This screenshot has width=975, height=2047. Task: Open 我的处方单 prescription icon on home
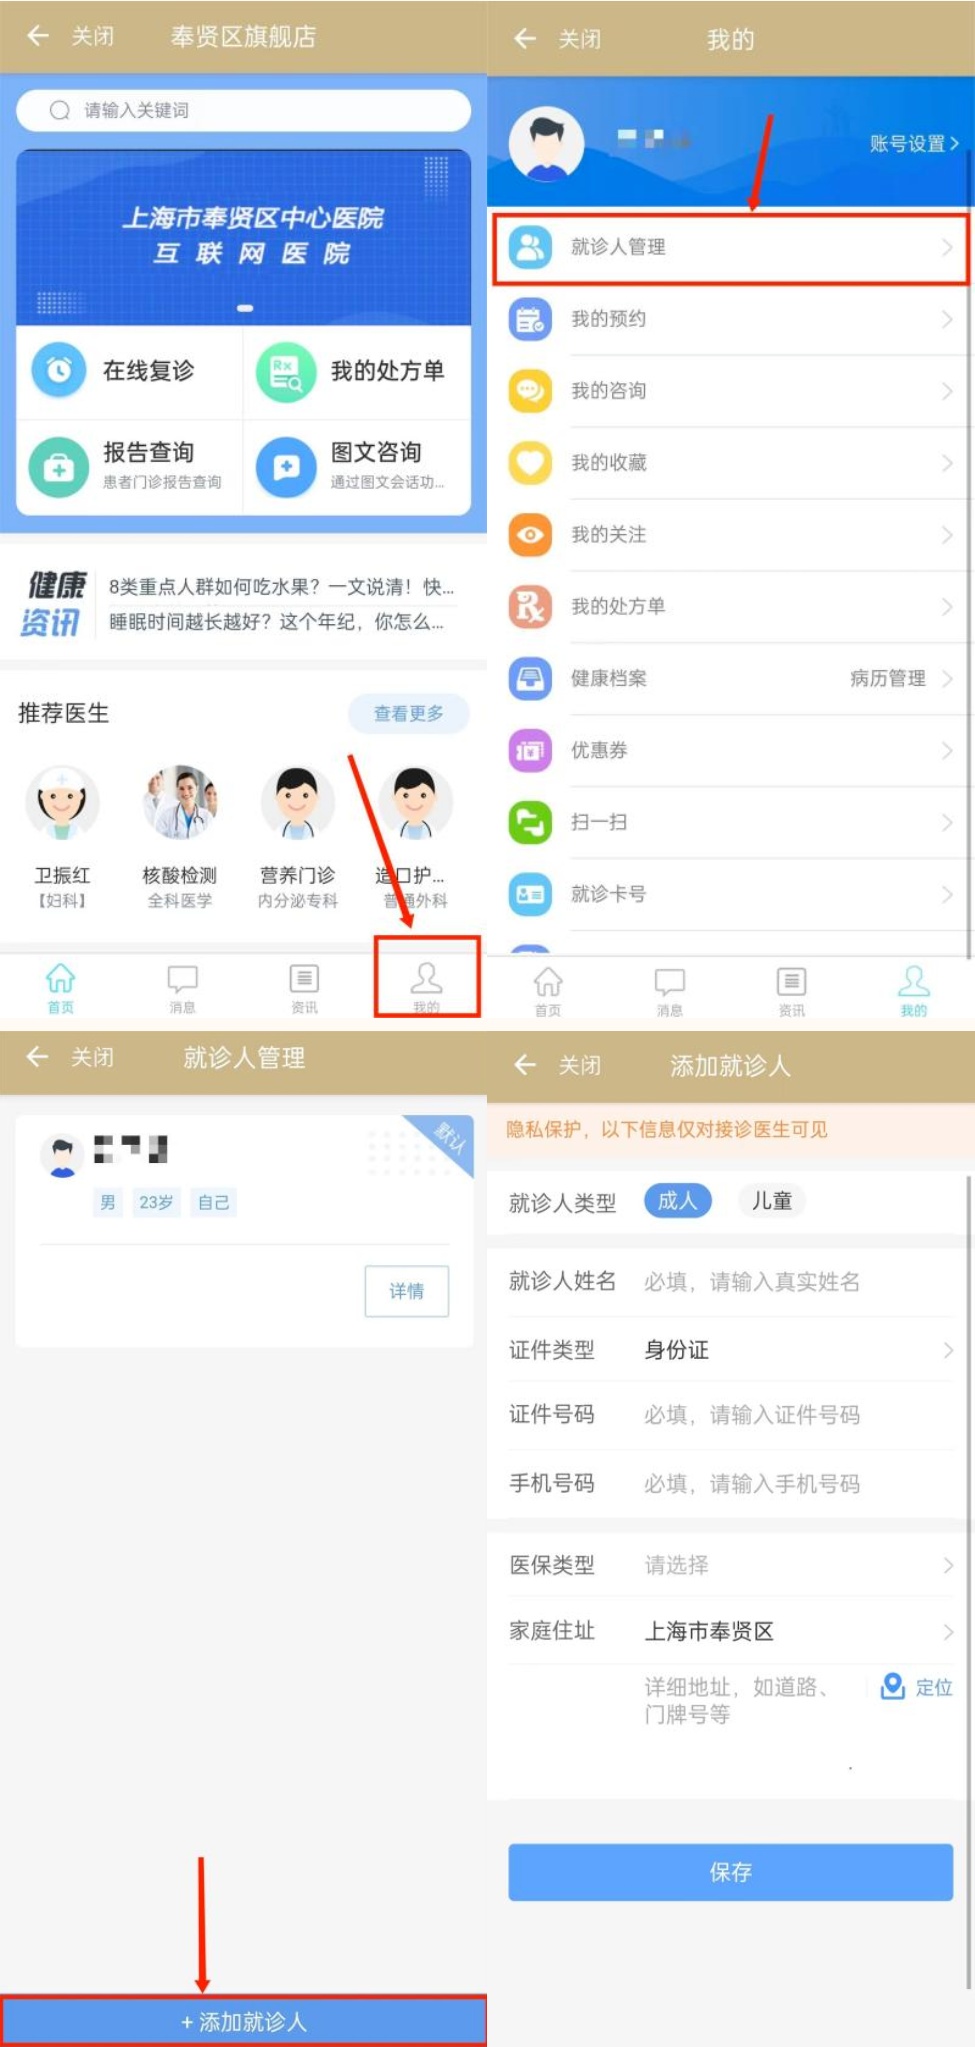pos(286,371)
